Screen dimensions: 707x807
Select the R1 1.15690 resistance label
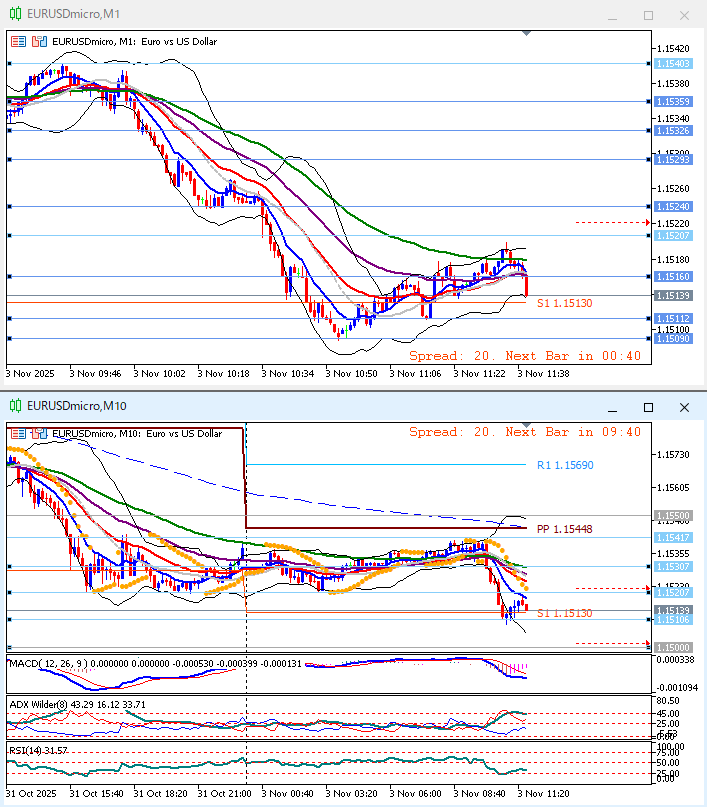pyautogui.click(x=564, y=465)
